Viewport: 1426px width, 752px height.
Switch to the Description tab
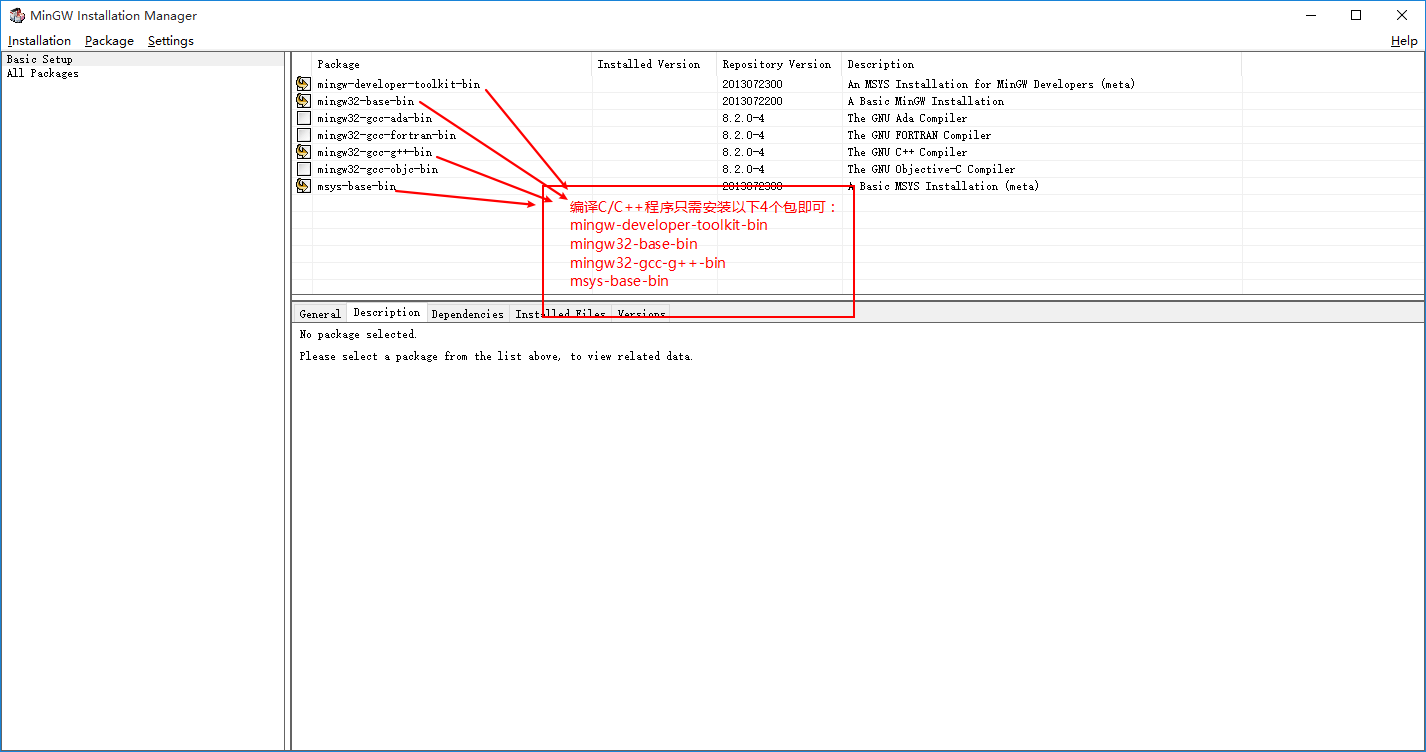point(386,312)
